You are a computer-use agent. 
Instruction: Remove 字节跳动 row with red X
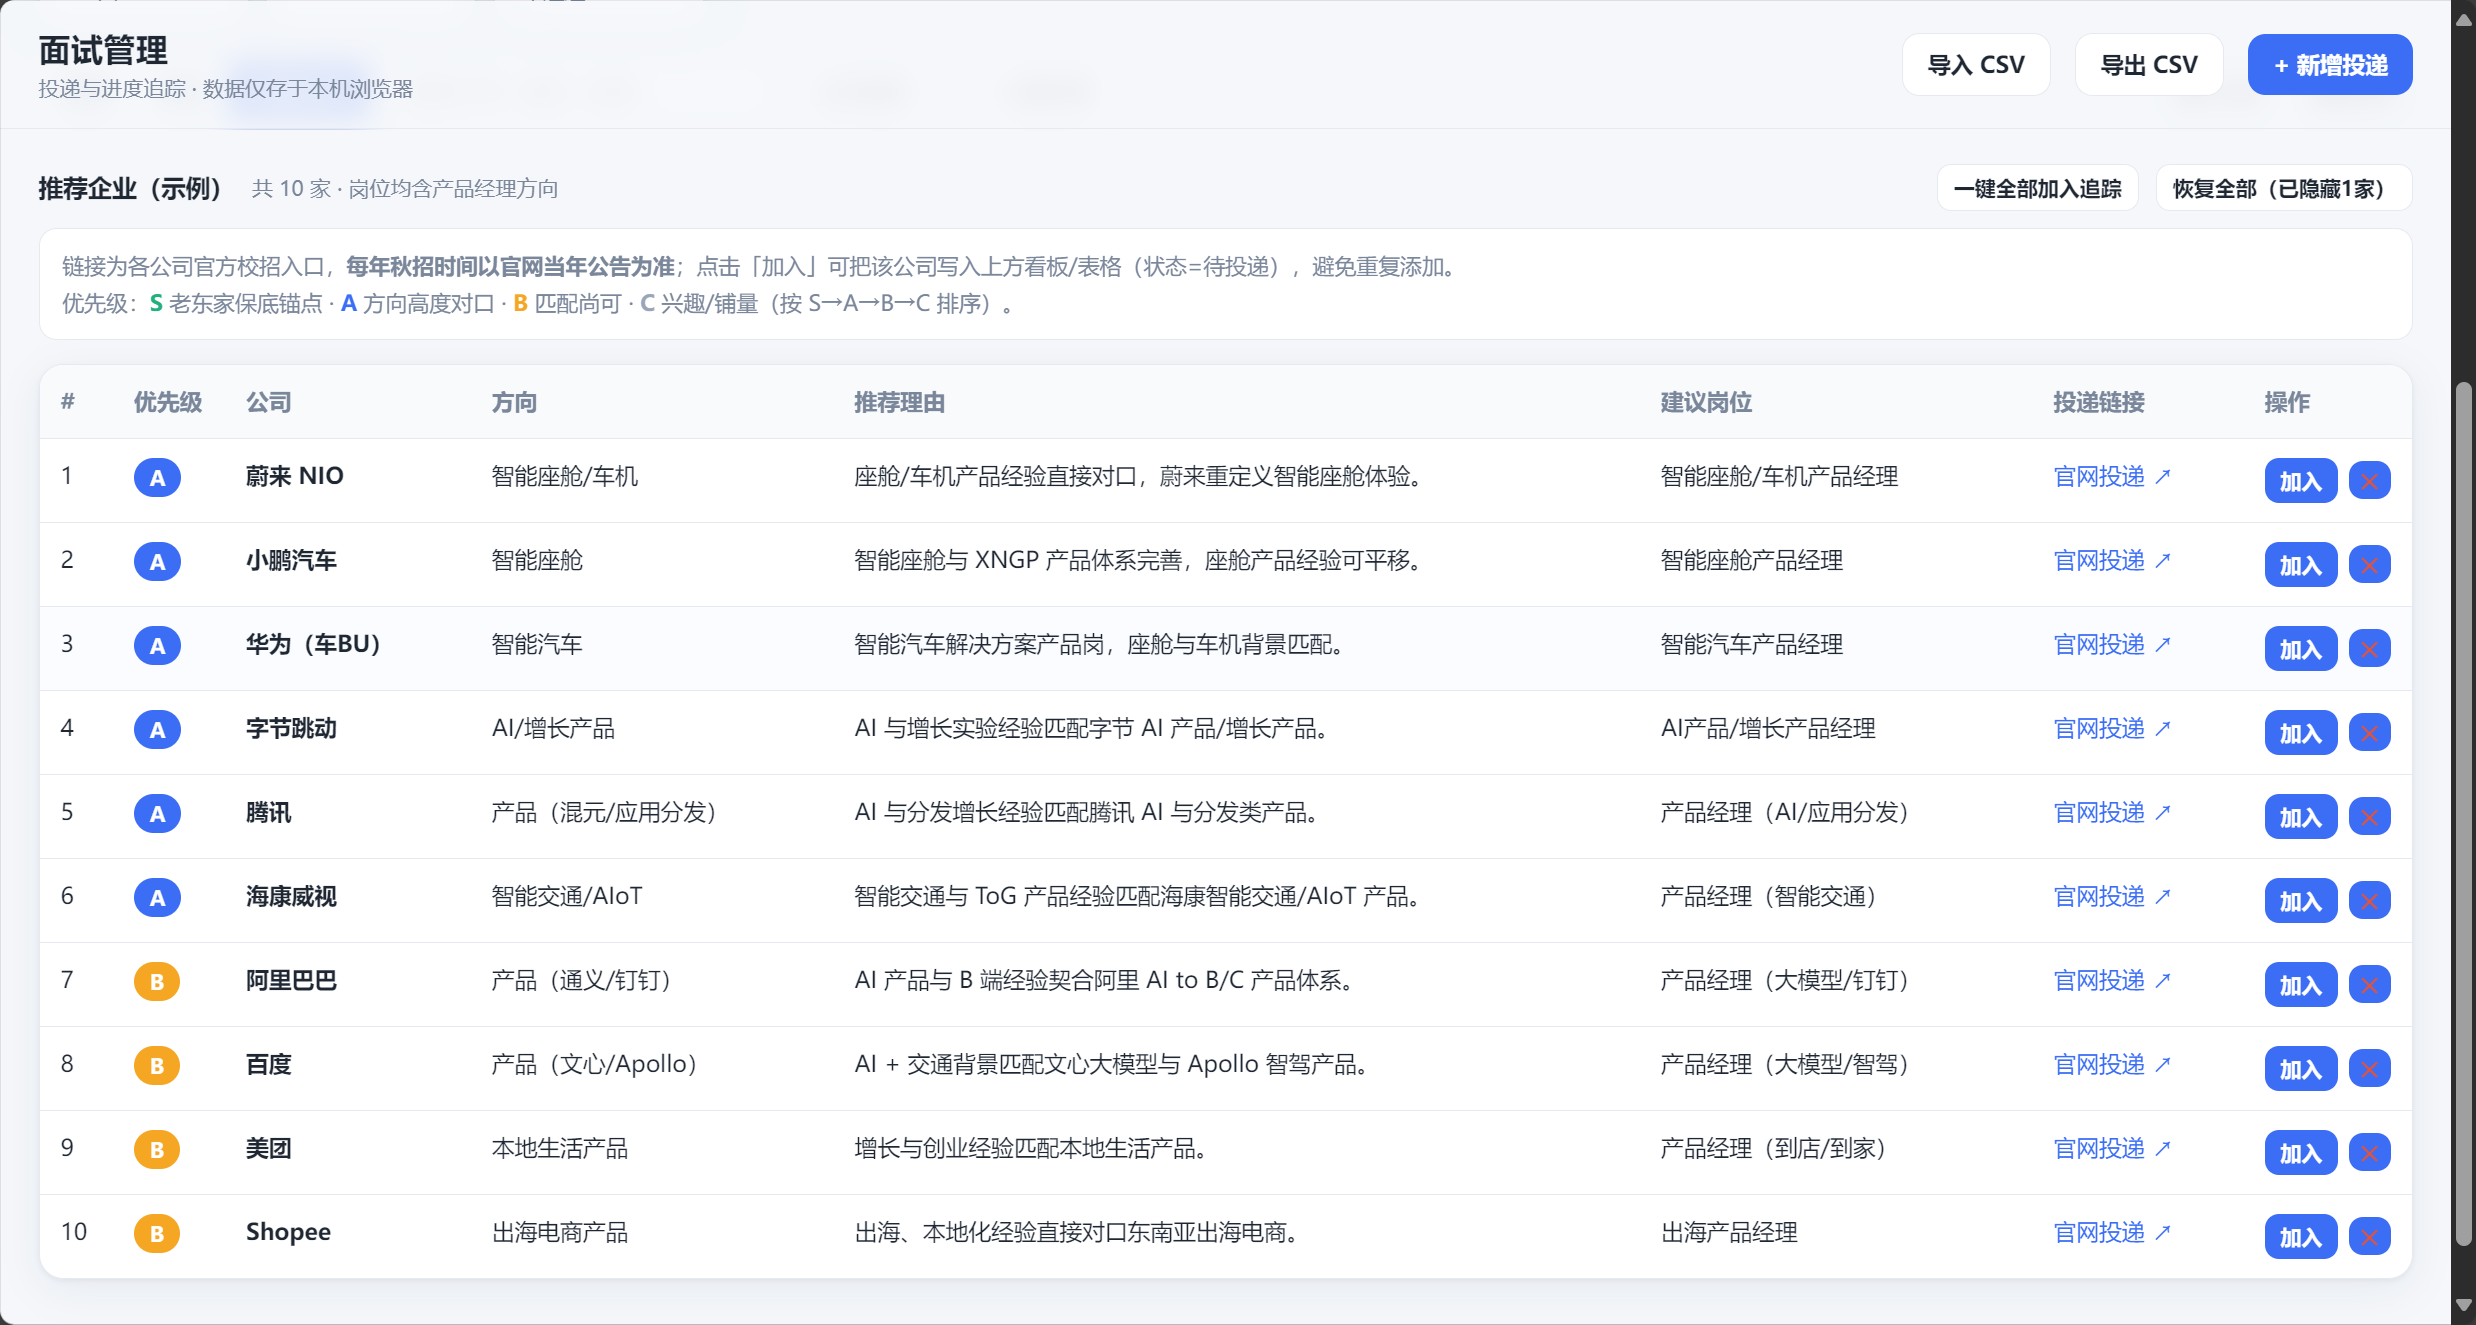[2369, 733]
